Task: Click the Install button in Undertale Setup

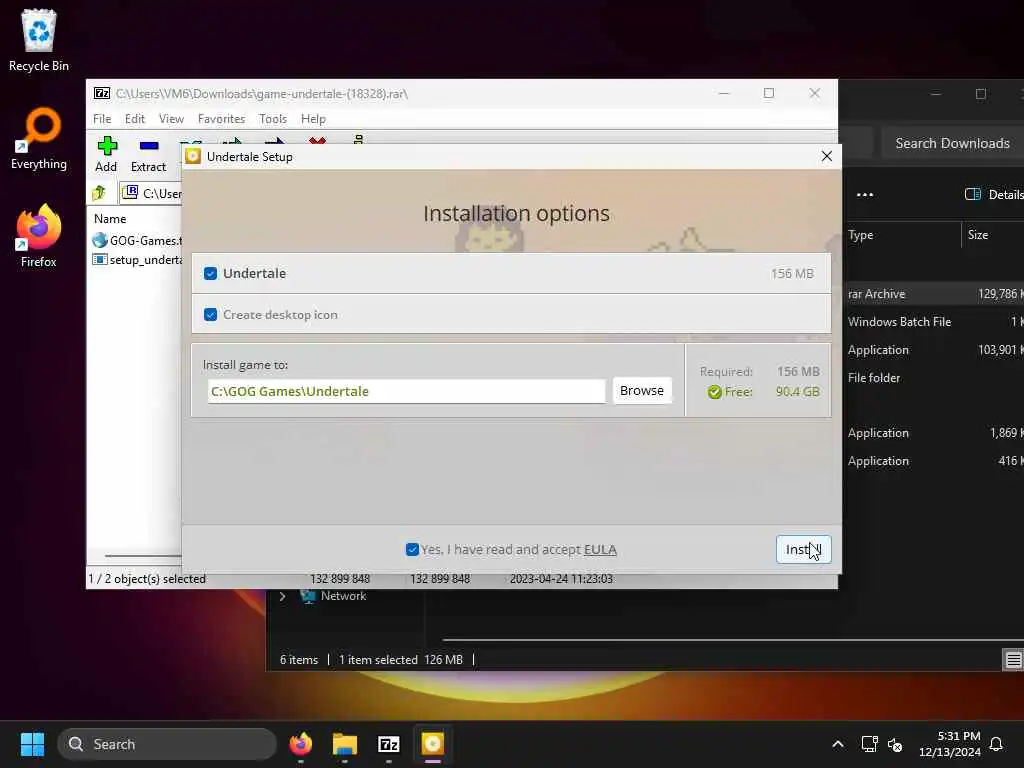Action: (x=803, y=549)
